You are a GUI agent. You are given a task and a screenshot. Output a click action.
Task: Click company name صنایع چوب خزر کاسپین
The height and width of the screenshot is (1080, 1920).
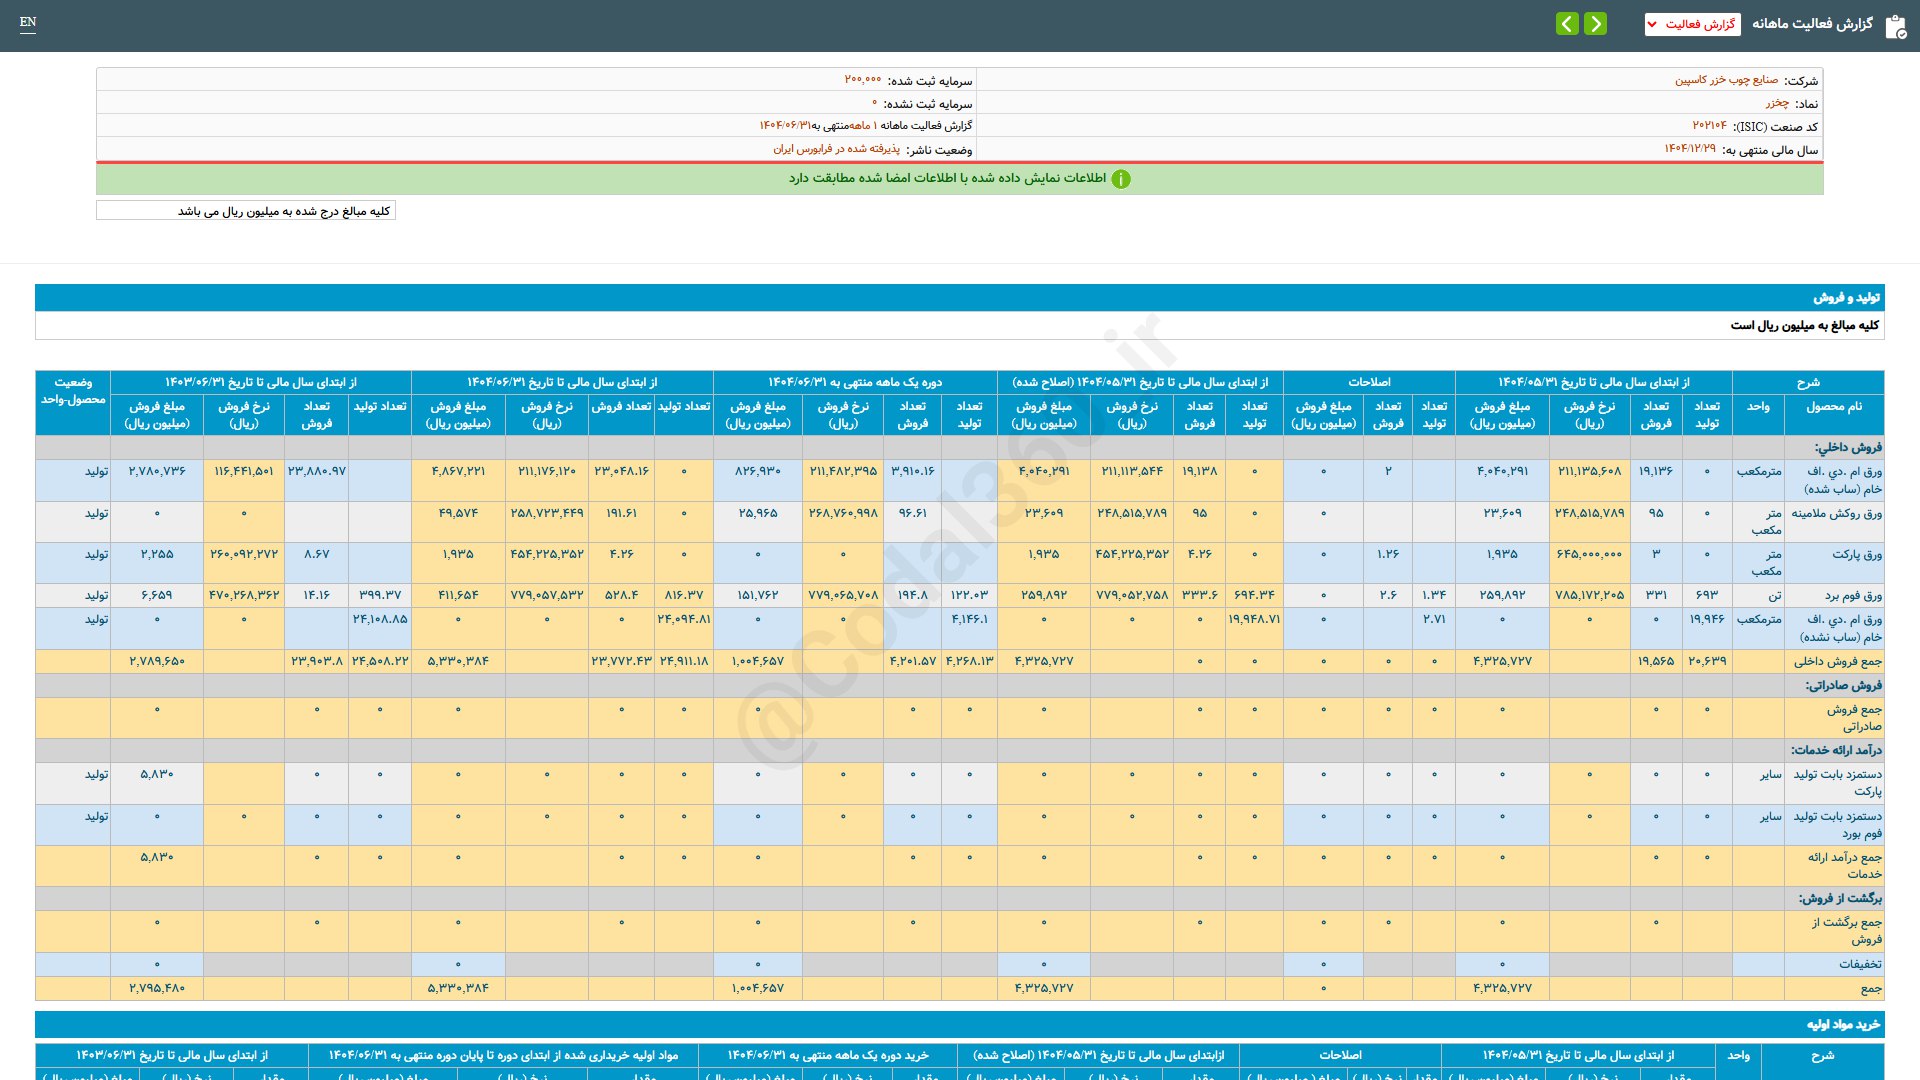point(1726,80)
